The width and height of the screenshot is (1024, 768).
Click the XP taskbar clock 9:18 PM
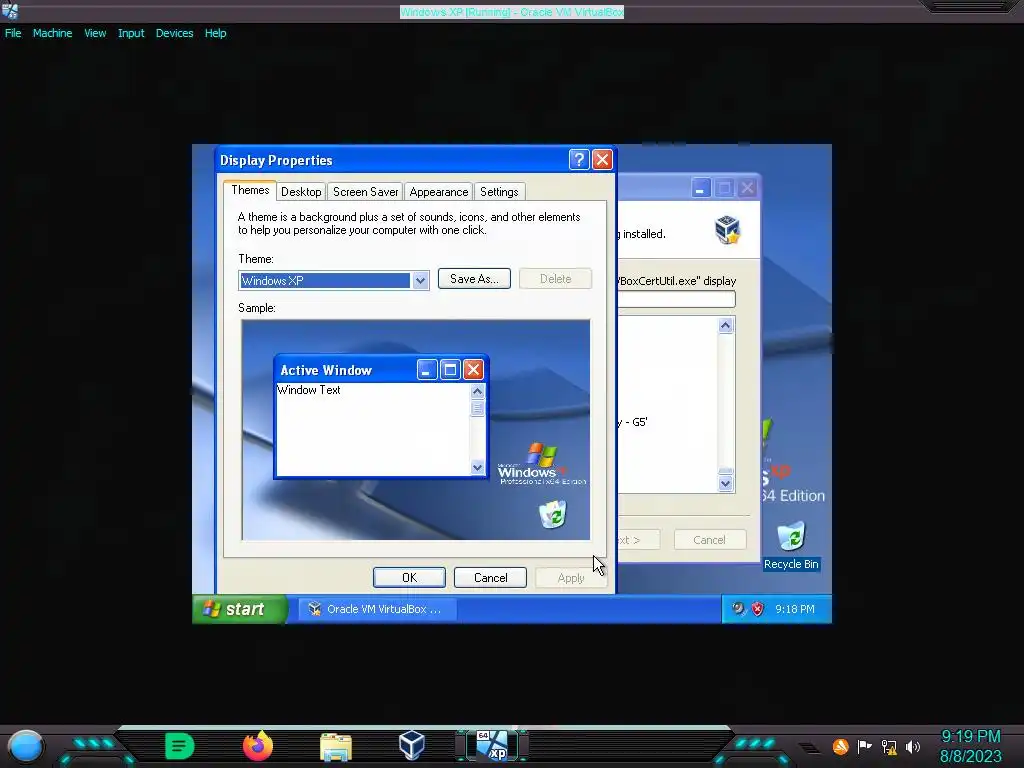[x=795, y=609]
